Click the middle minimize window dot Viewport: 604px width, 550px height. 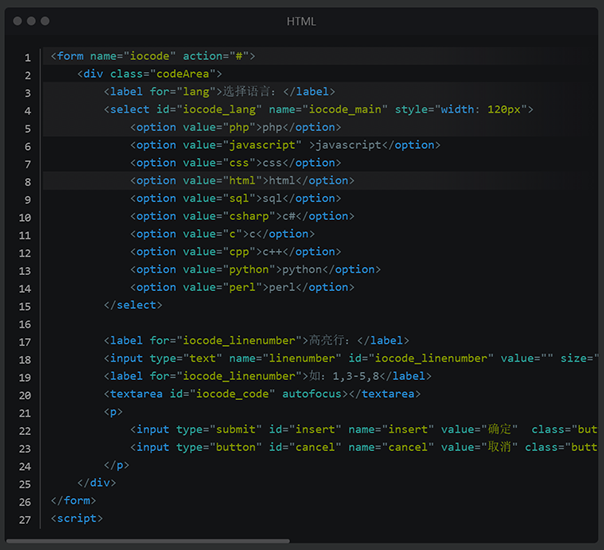pyautogui.click(x=31, y=21)
